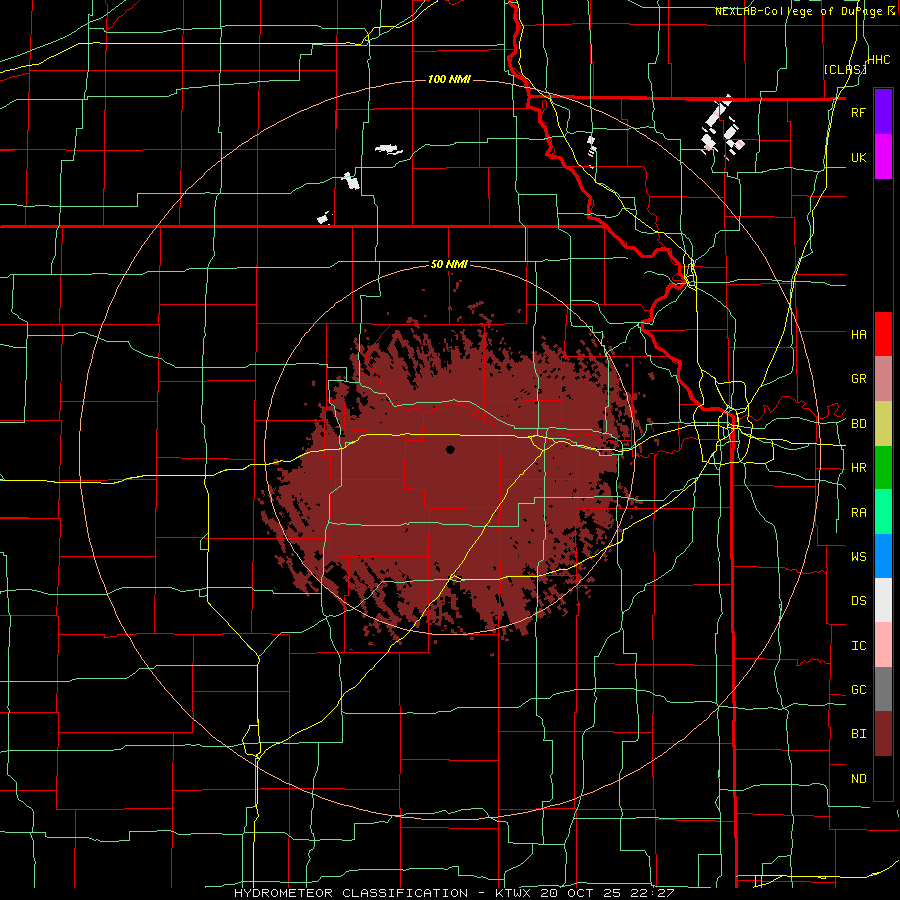This screenshot has width=900, height=900.
Task: Click the black radar site dot
Action: coord(450,449)
